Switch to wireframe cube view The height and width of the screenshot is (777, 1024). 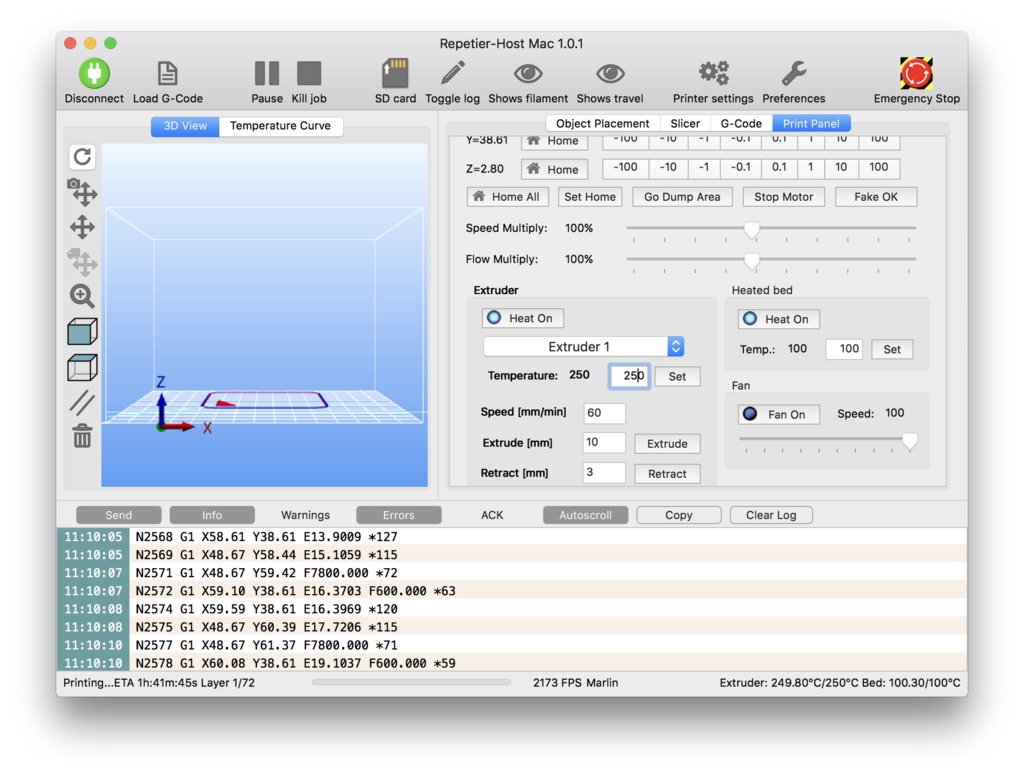click(82, 368)
